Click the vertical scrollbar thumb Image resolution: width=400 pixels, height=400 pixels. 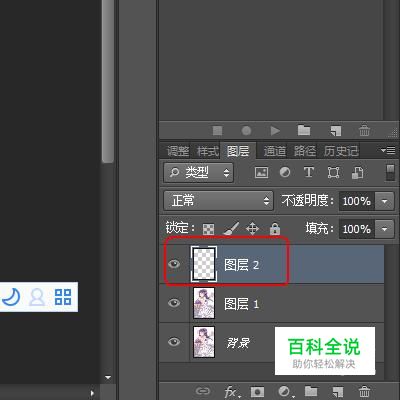108,82
